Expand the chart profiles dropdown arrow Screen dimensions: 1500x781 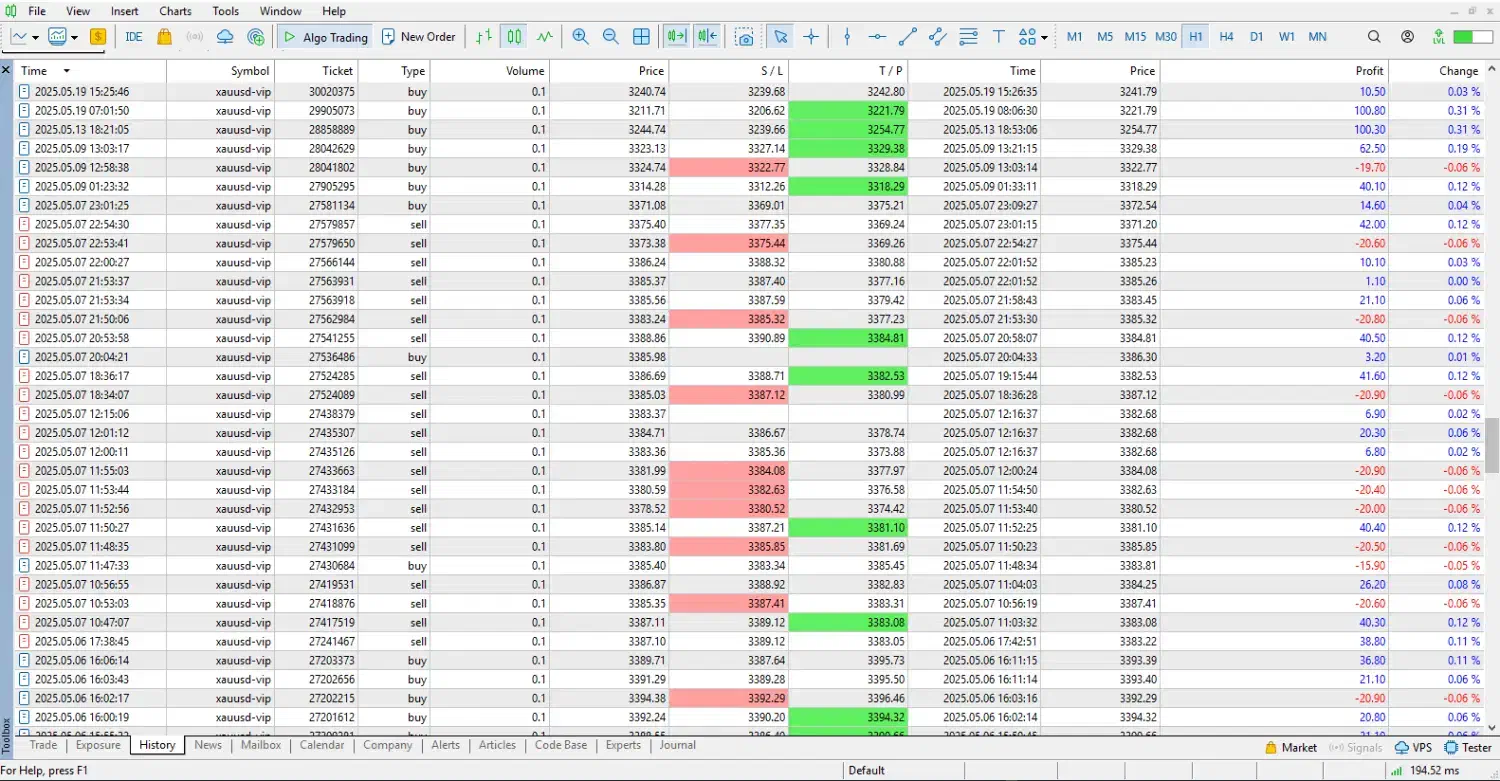tap(75, 38)
